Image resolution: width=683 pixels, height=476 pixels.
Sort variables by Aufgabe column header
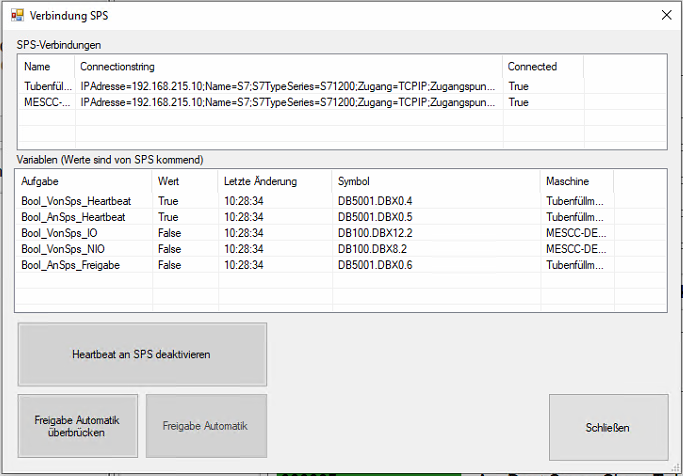[x=84, y=181]
